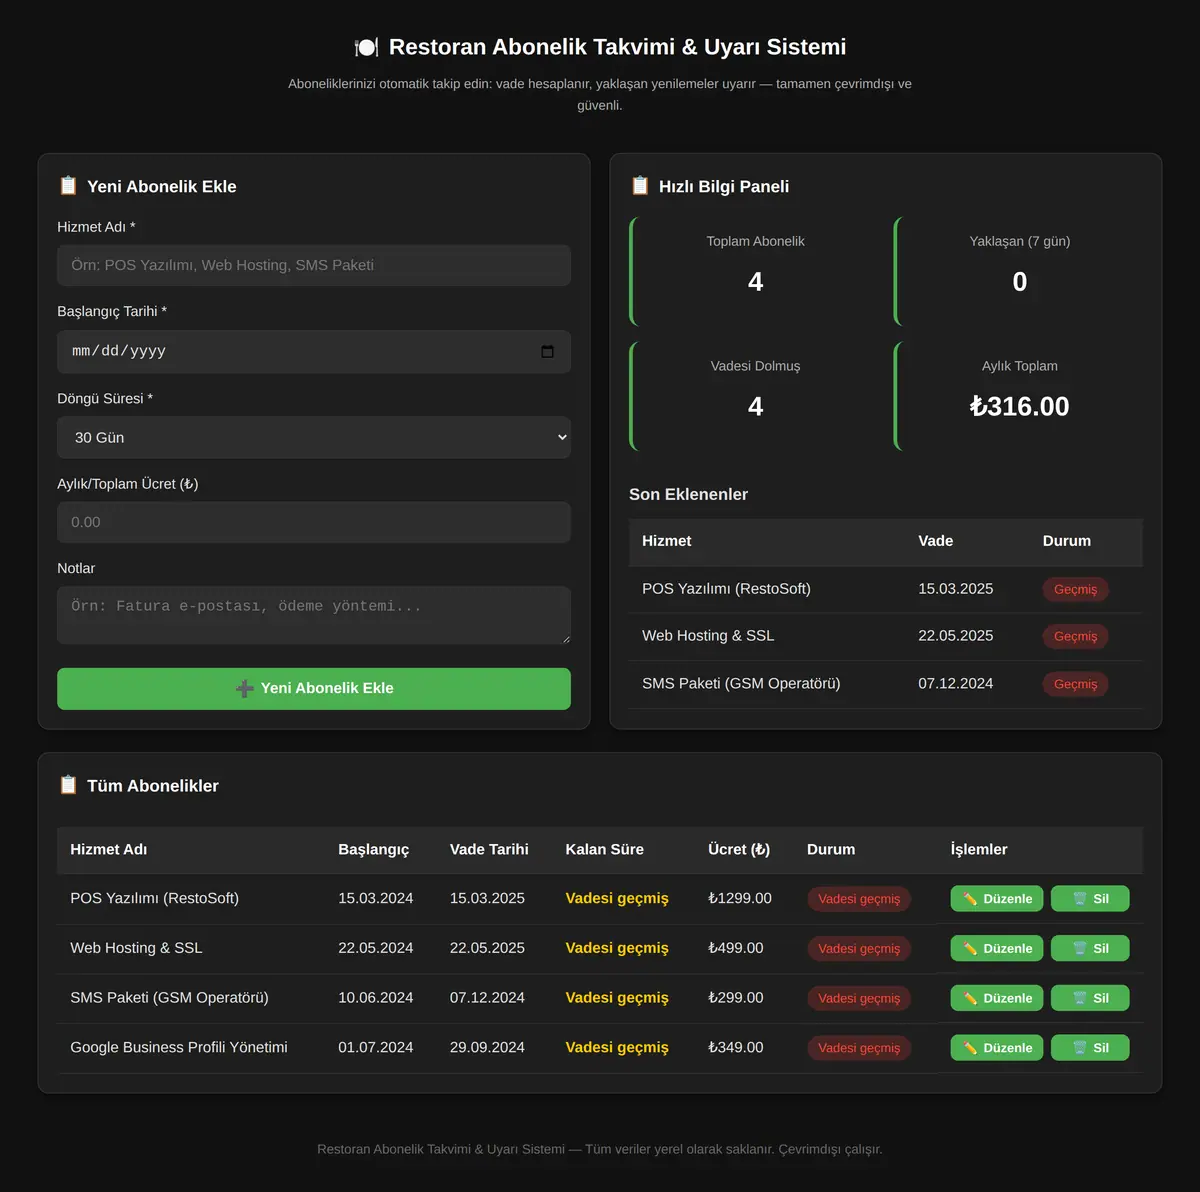
Task: Edit the Google Business Profili Yönetimi subscription
Action: click(997, 1048)
